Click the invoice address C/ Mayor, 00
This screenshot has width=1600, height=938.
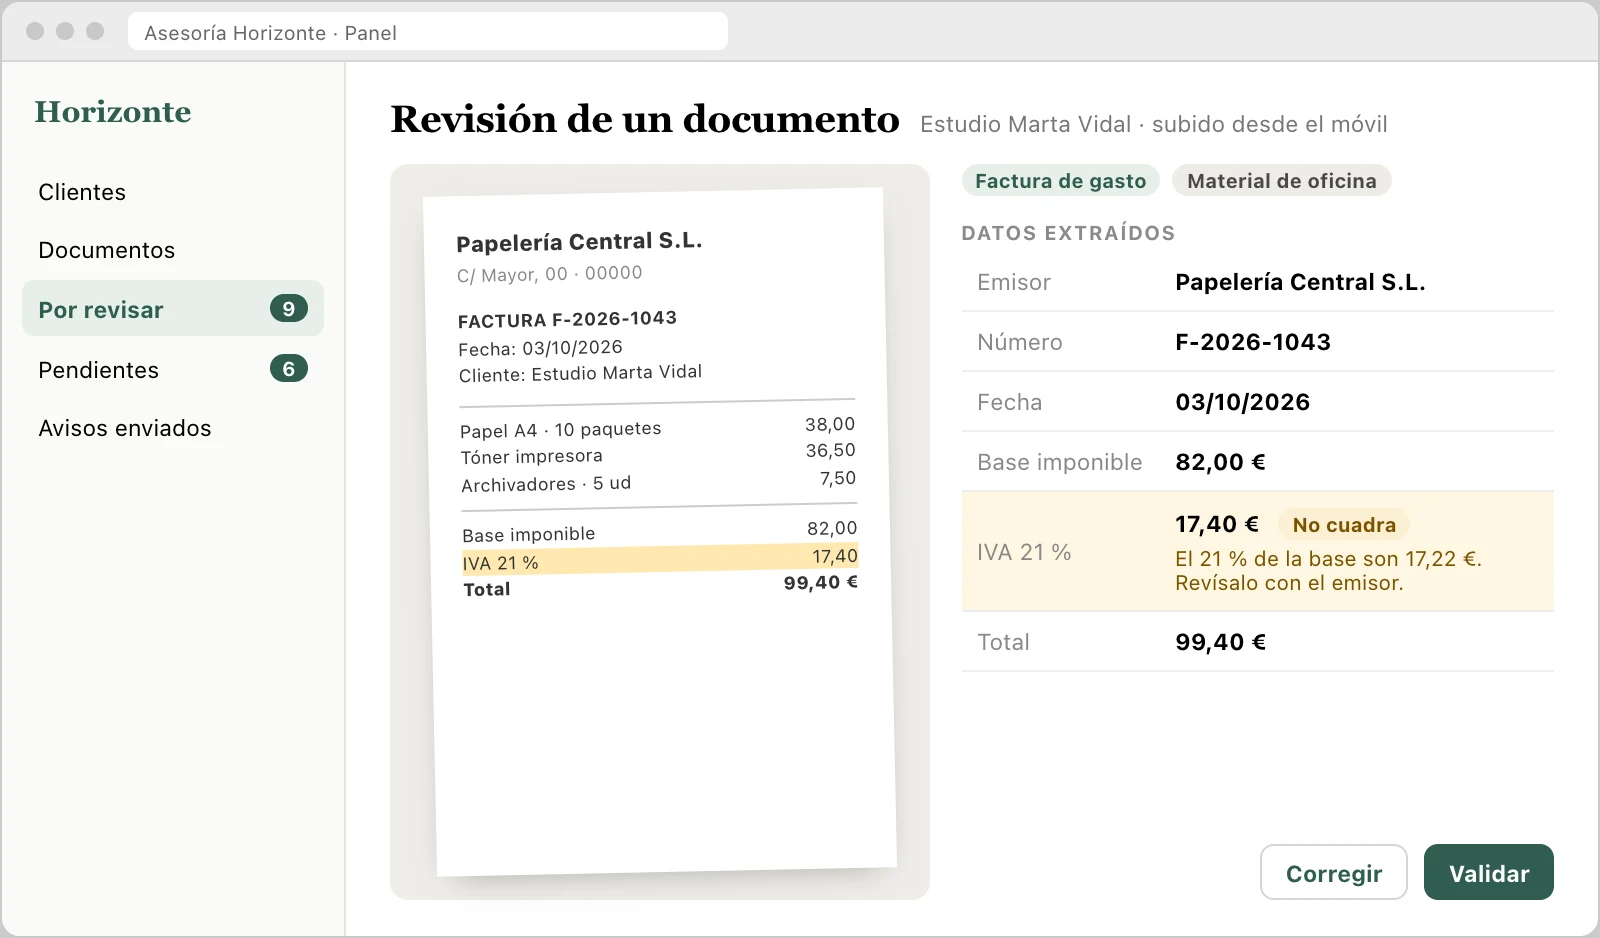tap(549, 274)
